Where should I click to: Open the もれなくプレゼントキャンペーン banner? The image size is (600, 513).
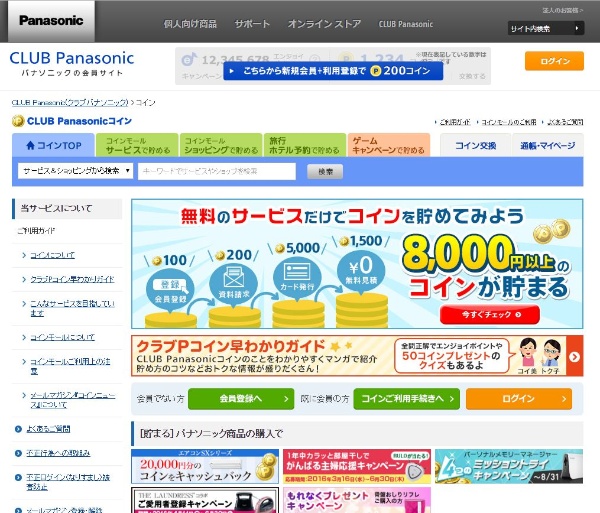357,500
